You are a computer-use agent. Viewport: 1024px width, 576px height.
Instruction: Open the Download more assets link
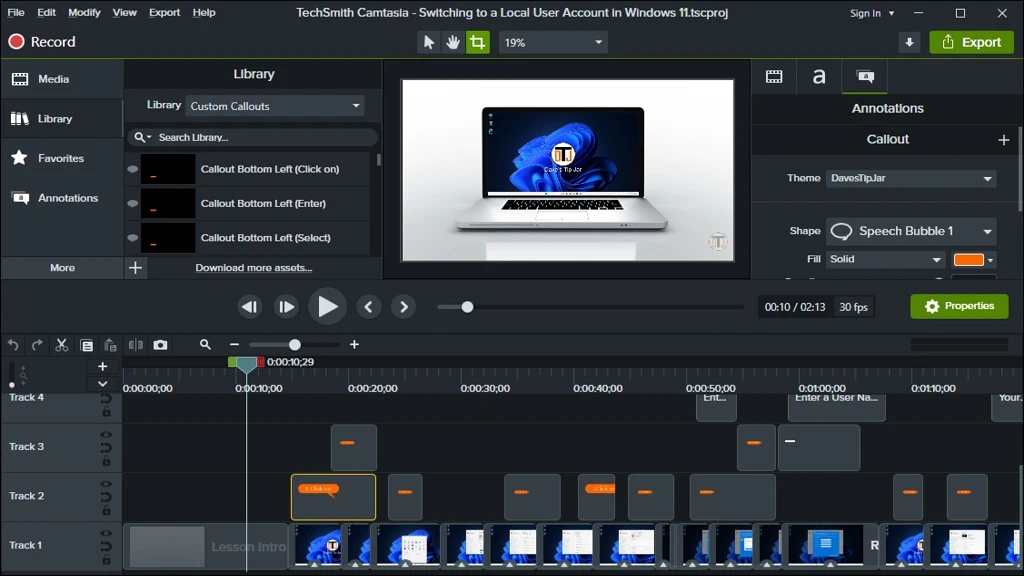tap(253, 268)
